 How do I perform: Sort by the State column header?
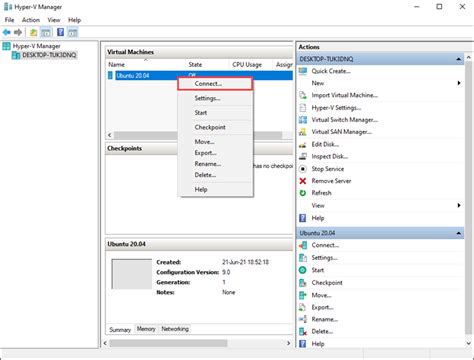pos(207,64)
